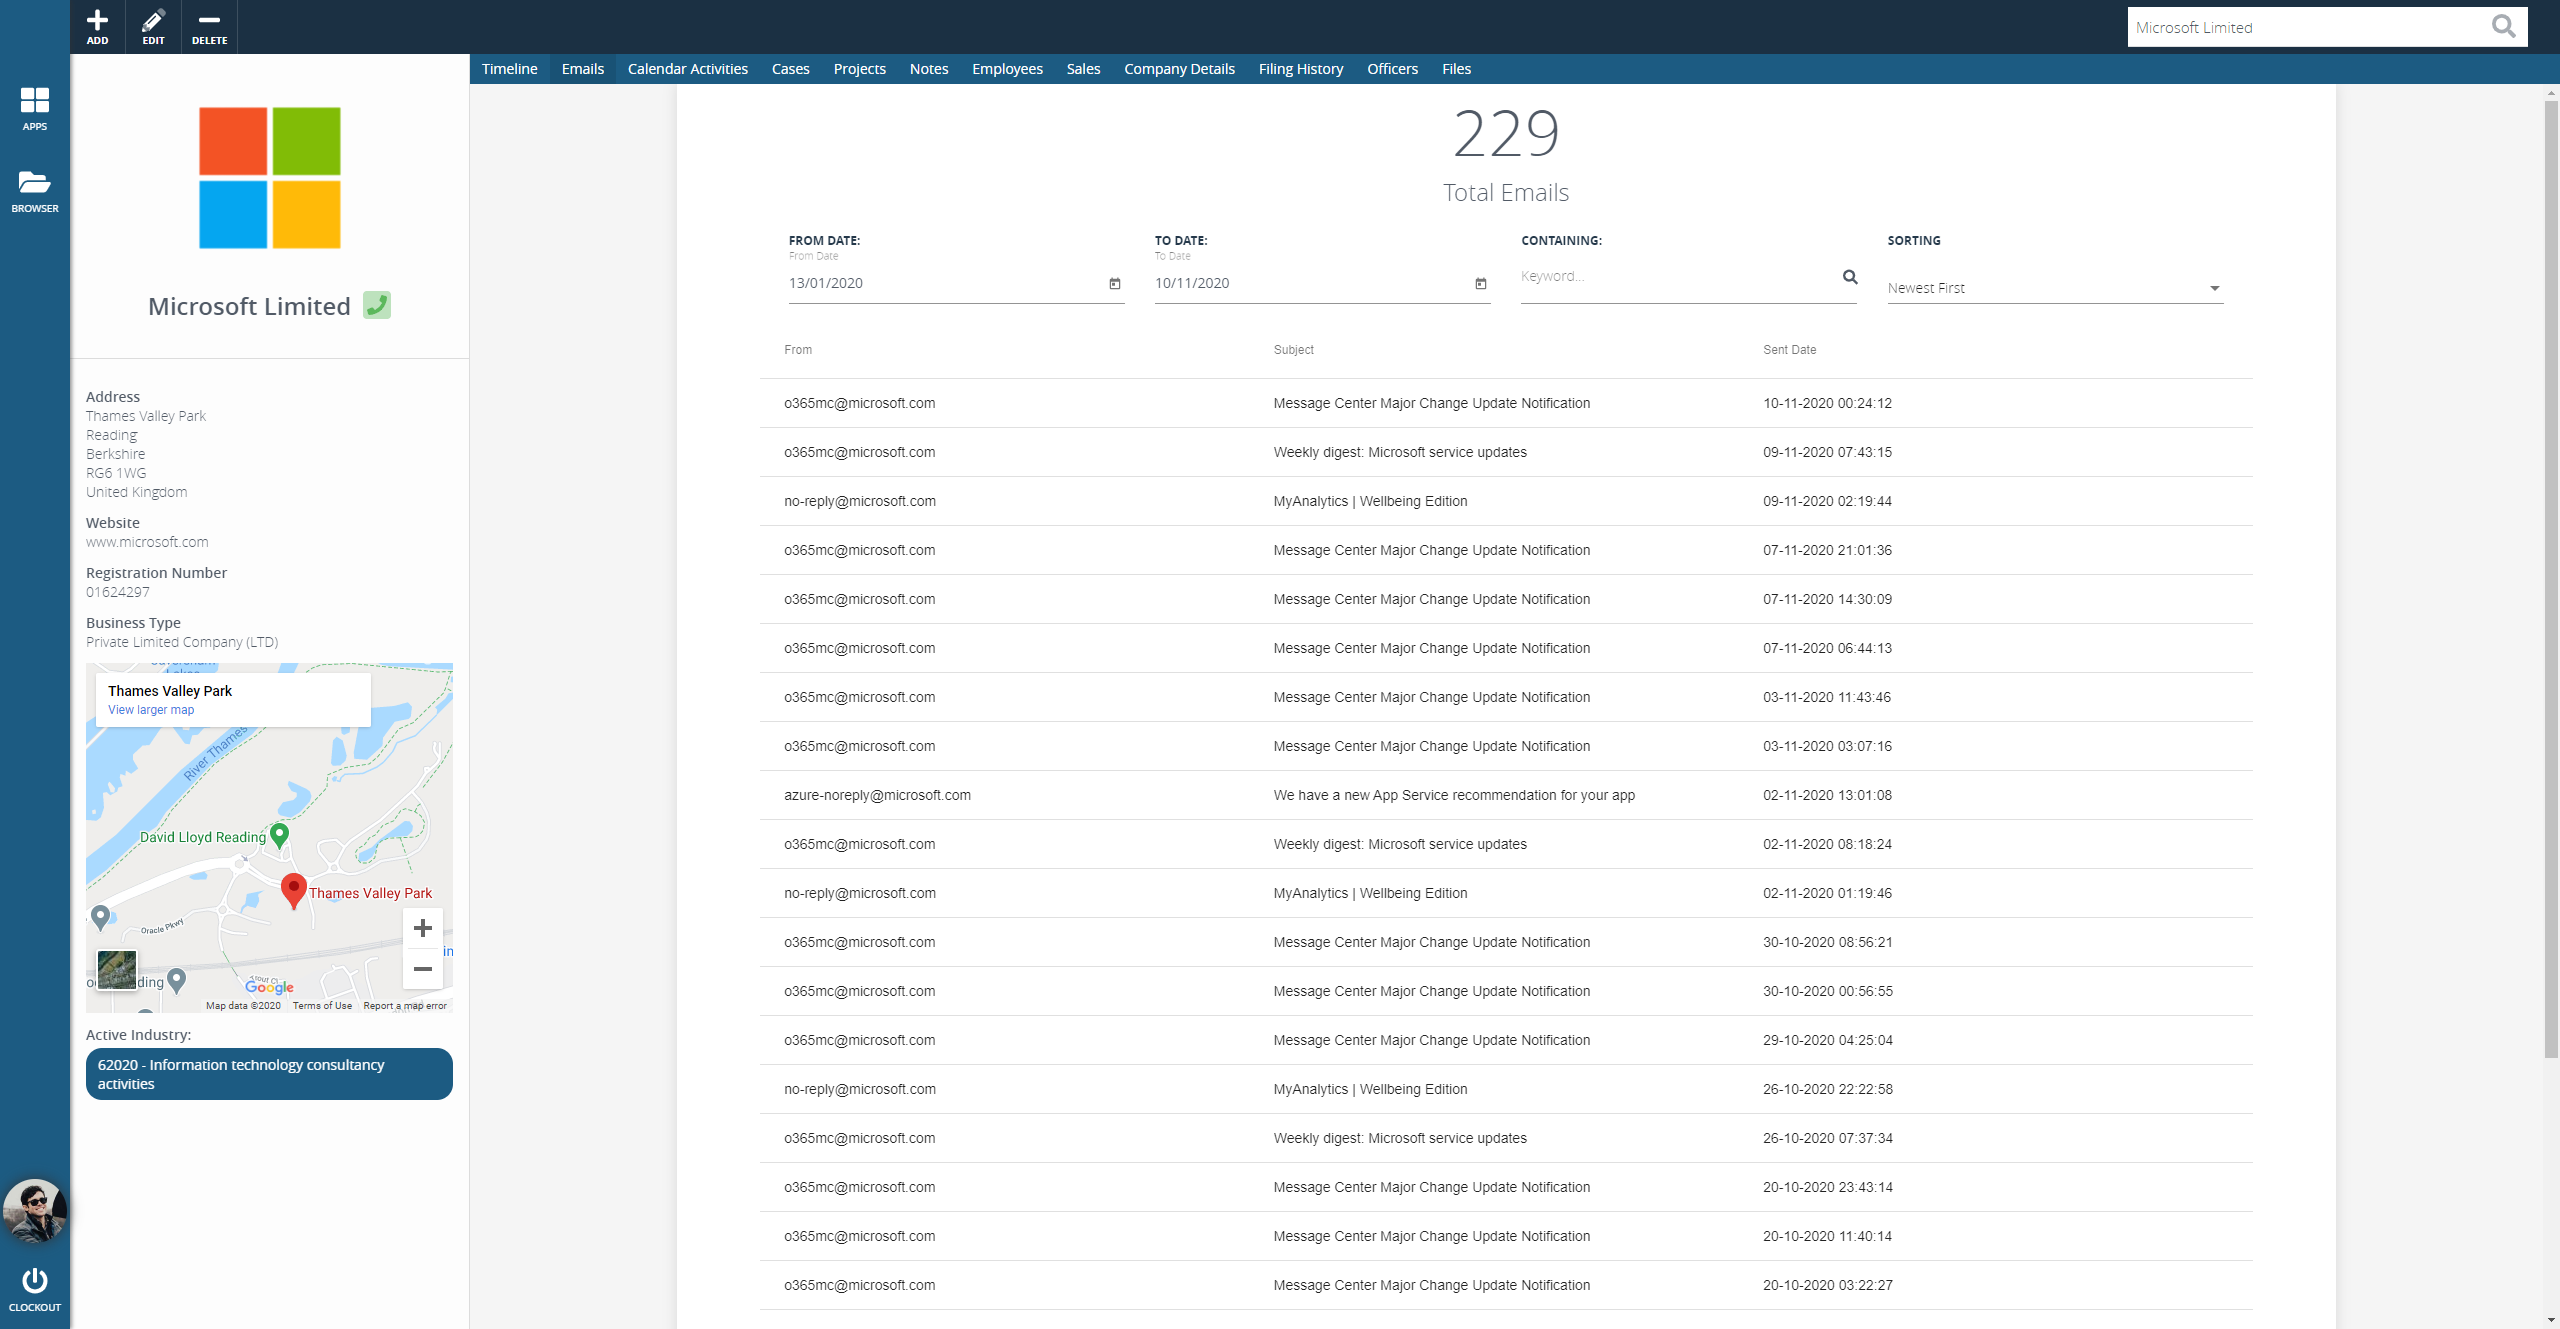Click the View larger map link
Viewport: 2560px width, 1329px height.
point(151,710)
